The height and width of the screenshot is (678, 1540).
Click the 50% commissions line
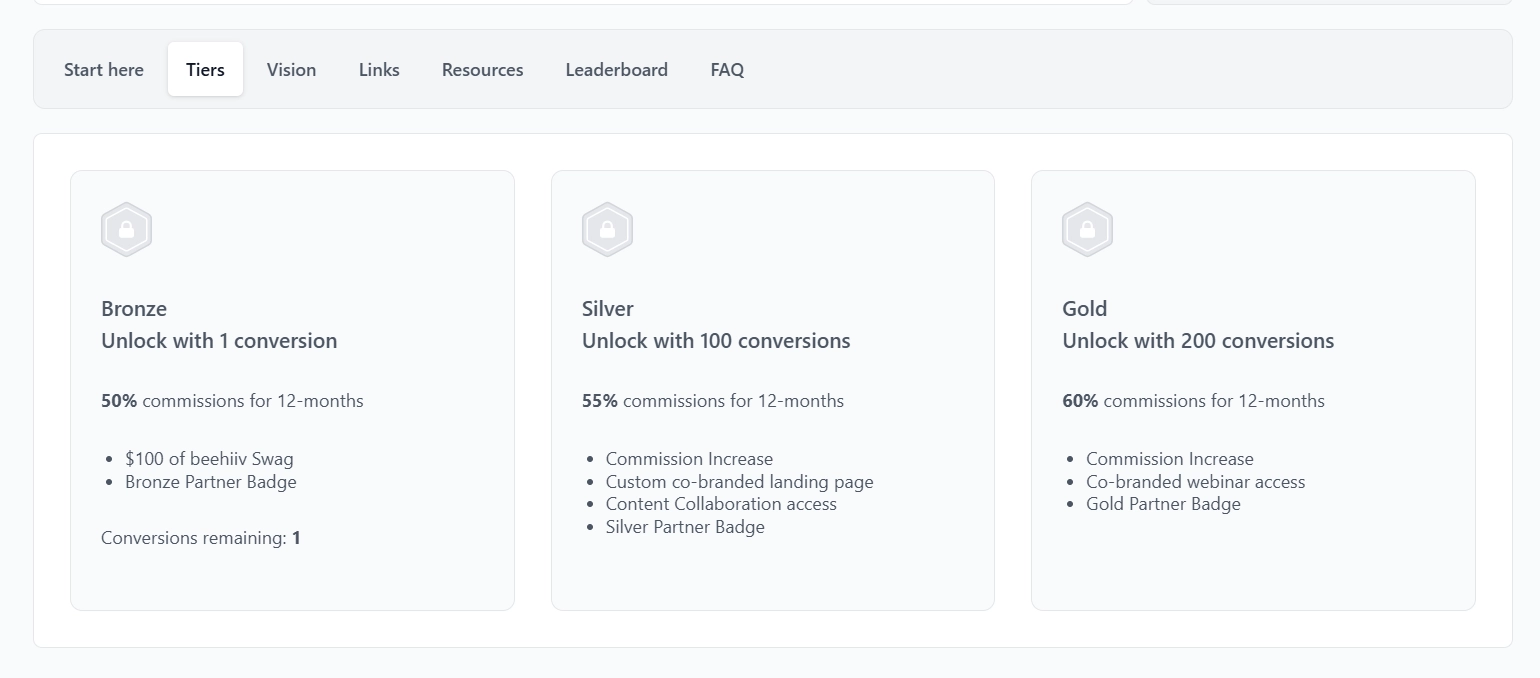[x=232, y=401]
